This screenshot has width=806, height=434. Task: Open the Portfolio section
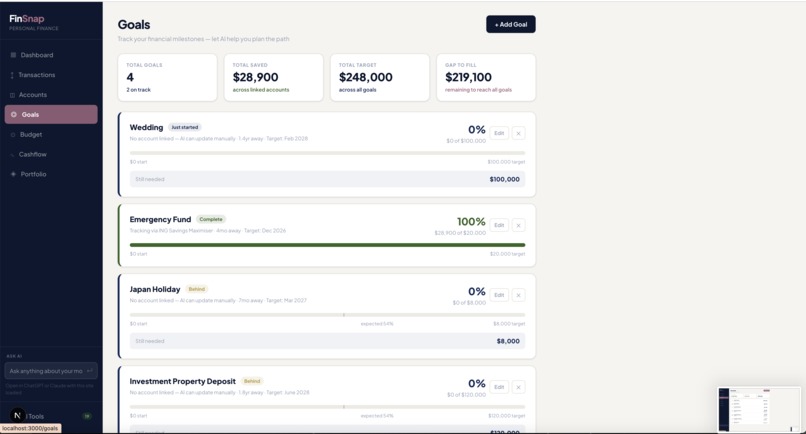[51, 174]
